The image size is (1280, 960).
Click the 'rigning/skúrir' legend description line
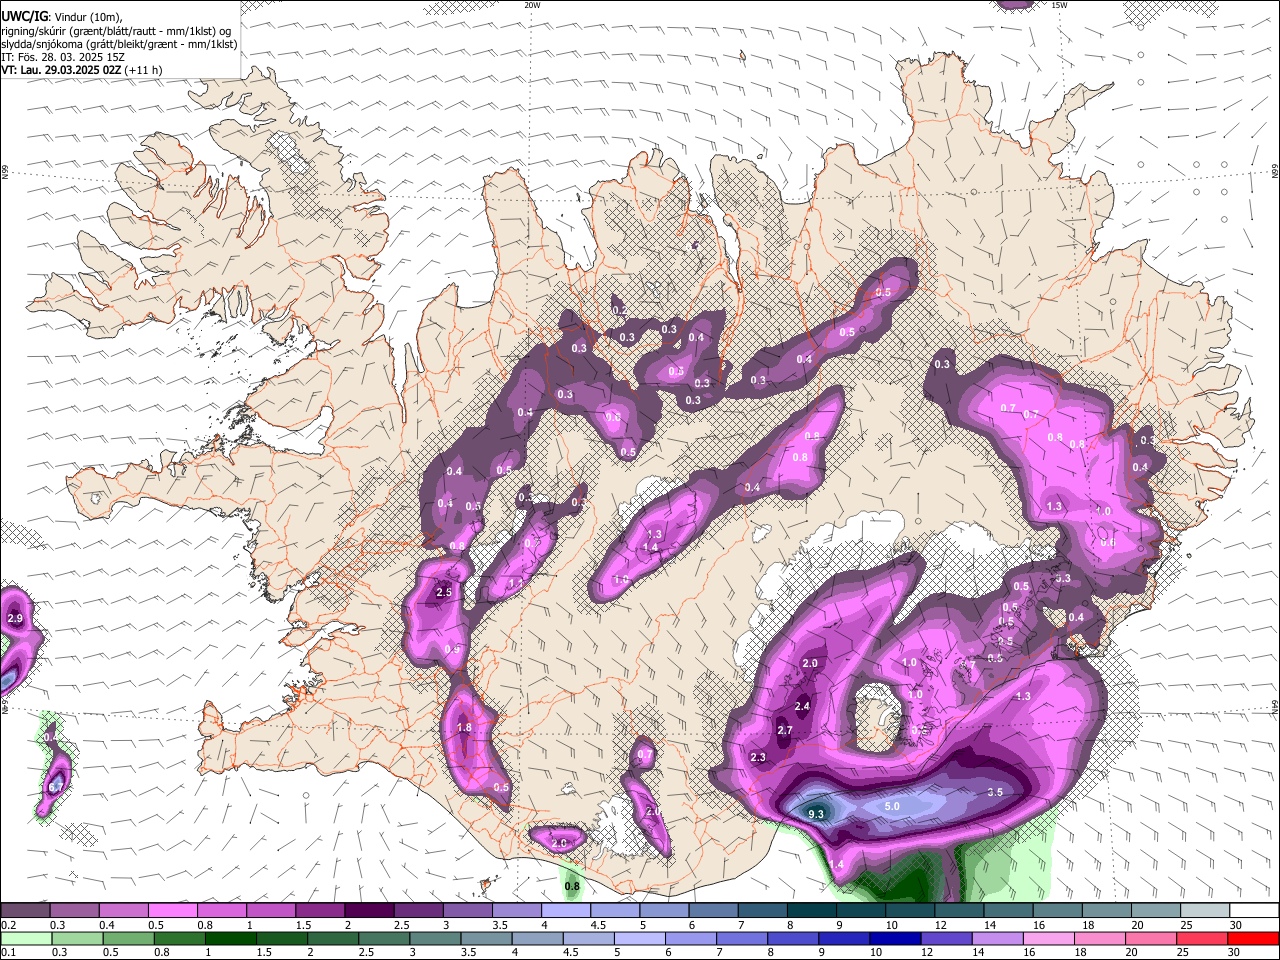pos(116,31)
